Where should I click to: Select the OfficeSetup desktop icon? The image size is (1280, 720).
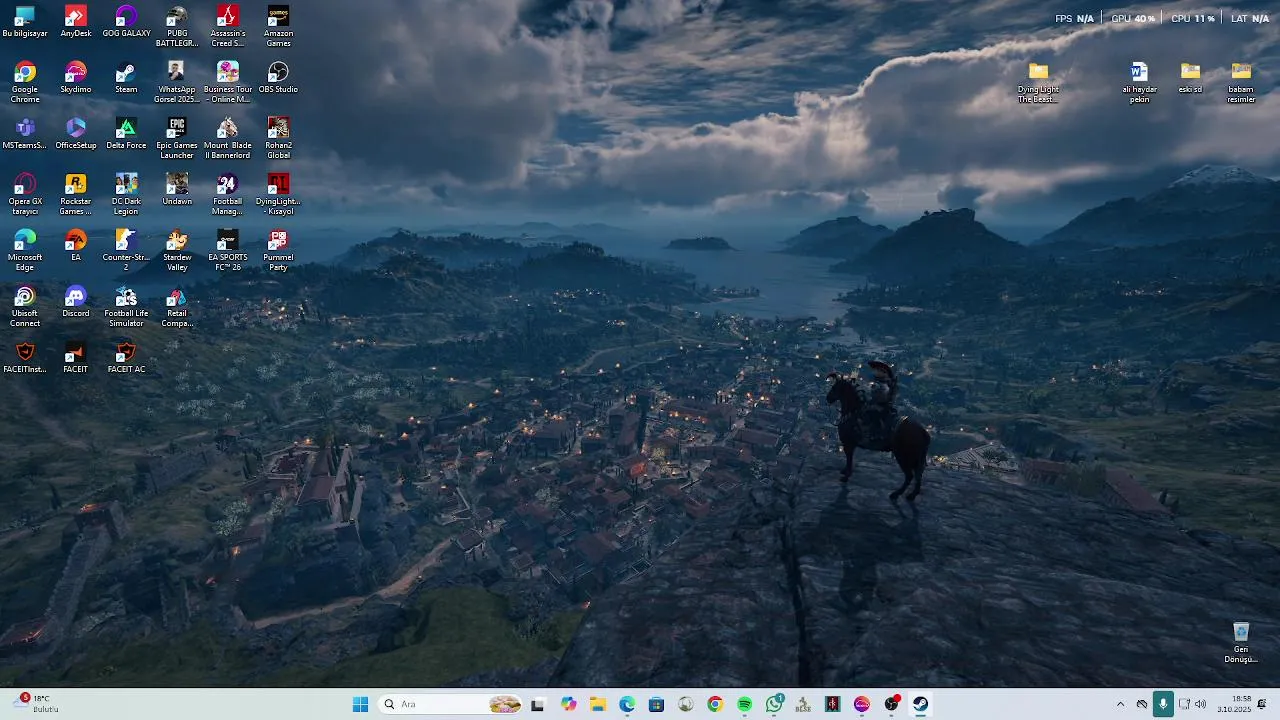click(76, 134)
